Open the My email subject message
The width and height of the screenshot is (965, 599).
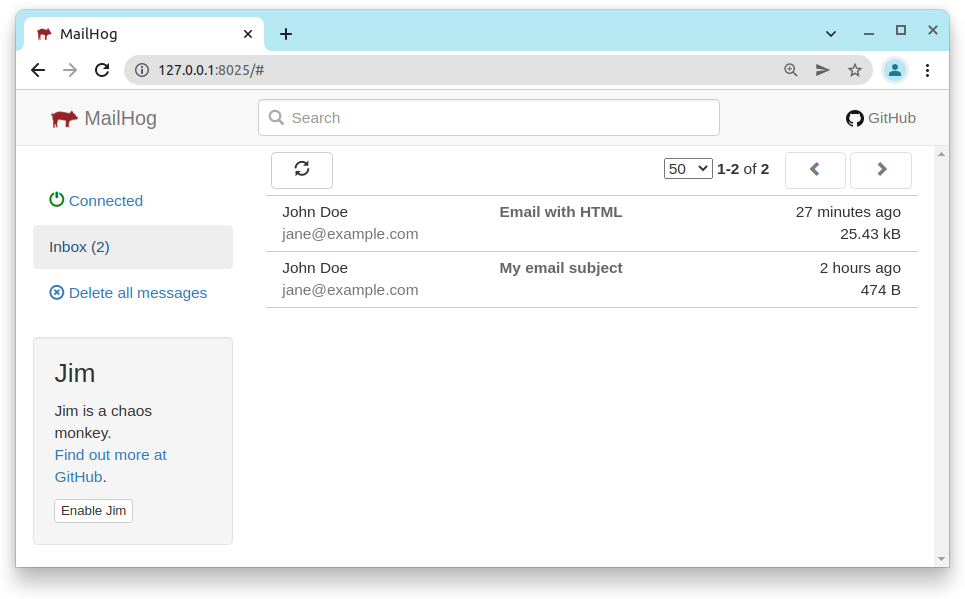click(x=560, y=268)
